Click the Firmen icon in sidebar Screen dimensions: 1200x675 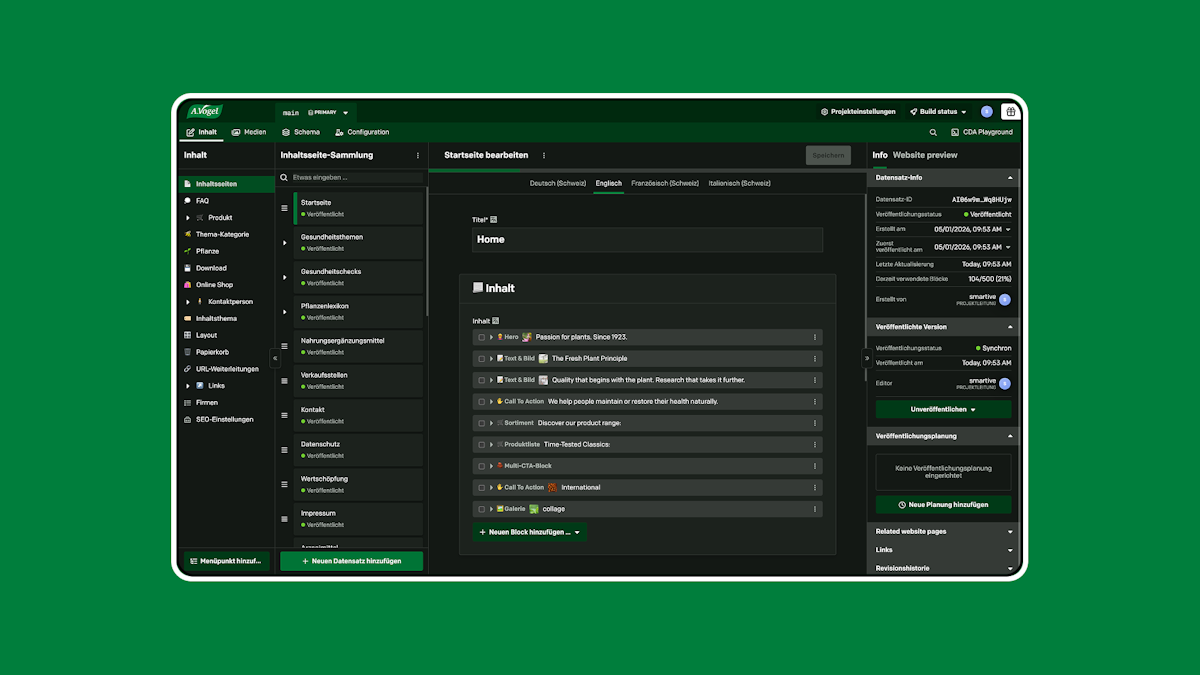(187, 403)
